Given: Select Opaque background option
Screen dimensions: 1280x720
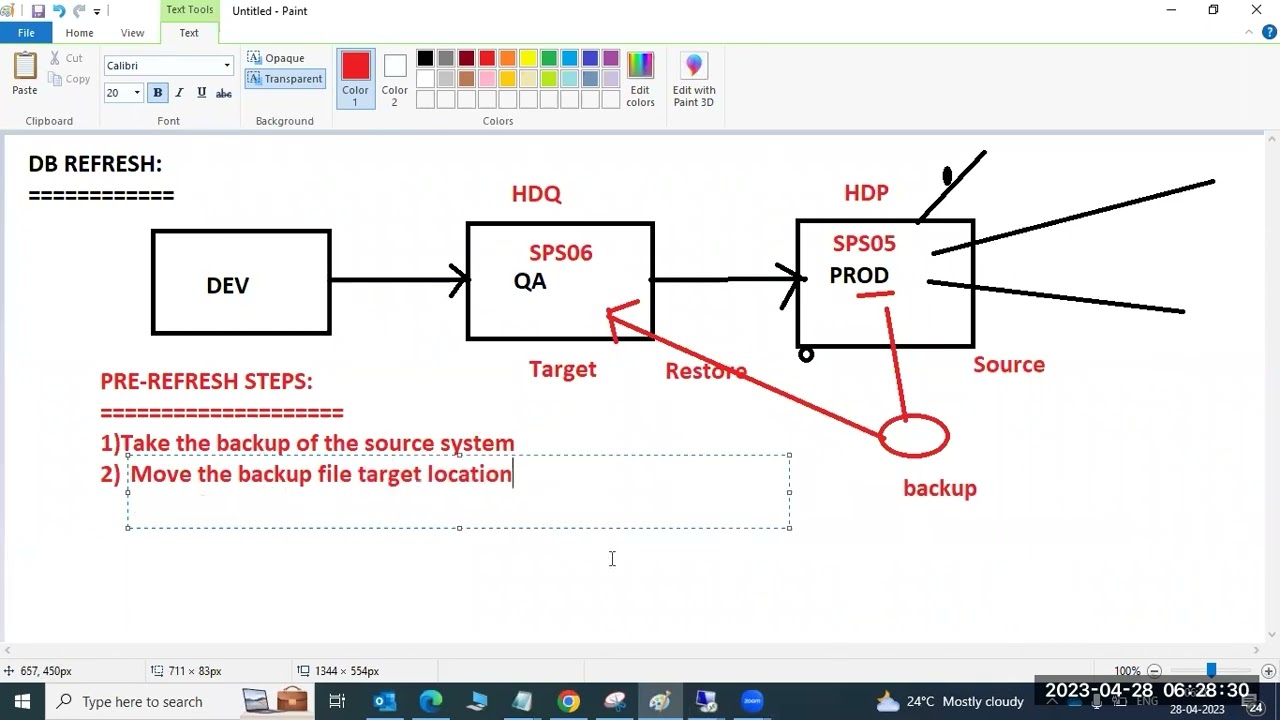Looking at the screenshot, I should 276,58.
